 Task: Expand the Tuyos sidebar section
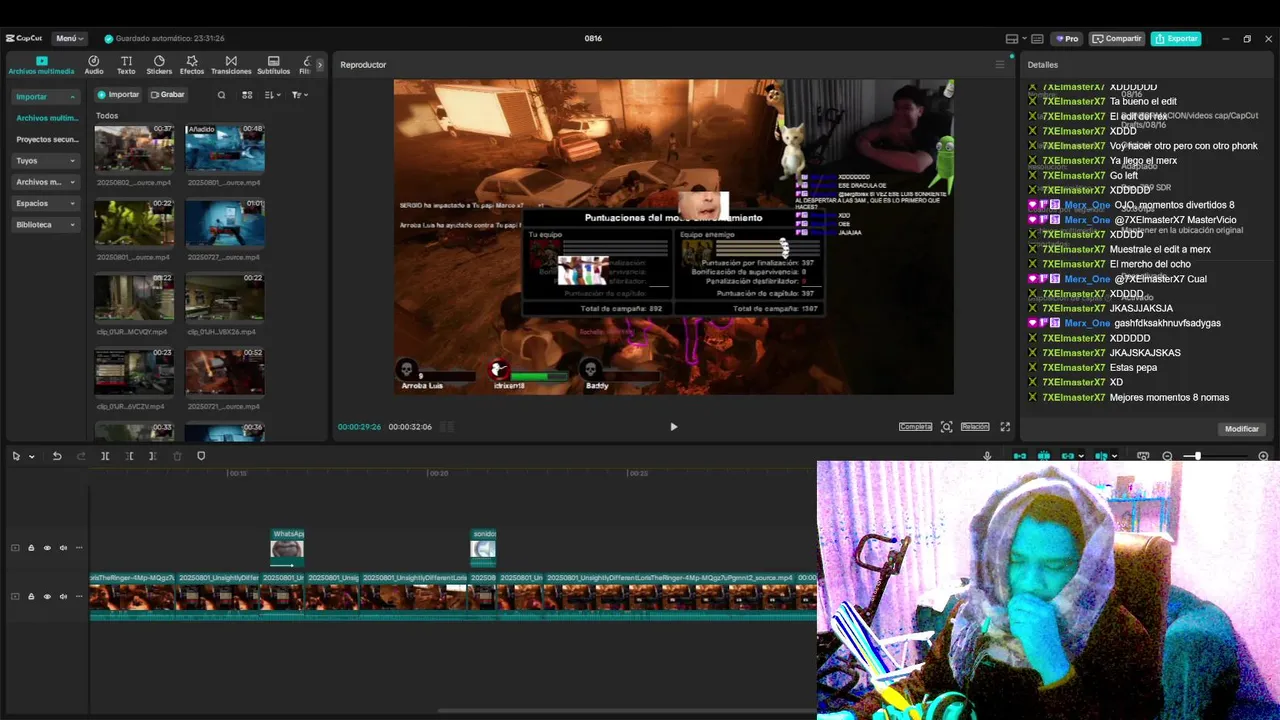pyautogui.click(x=46, y=161)
